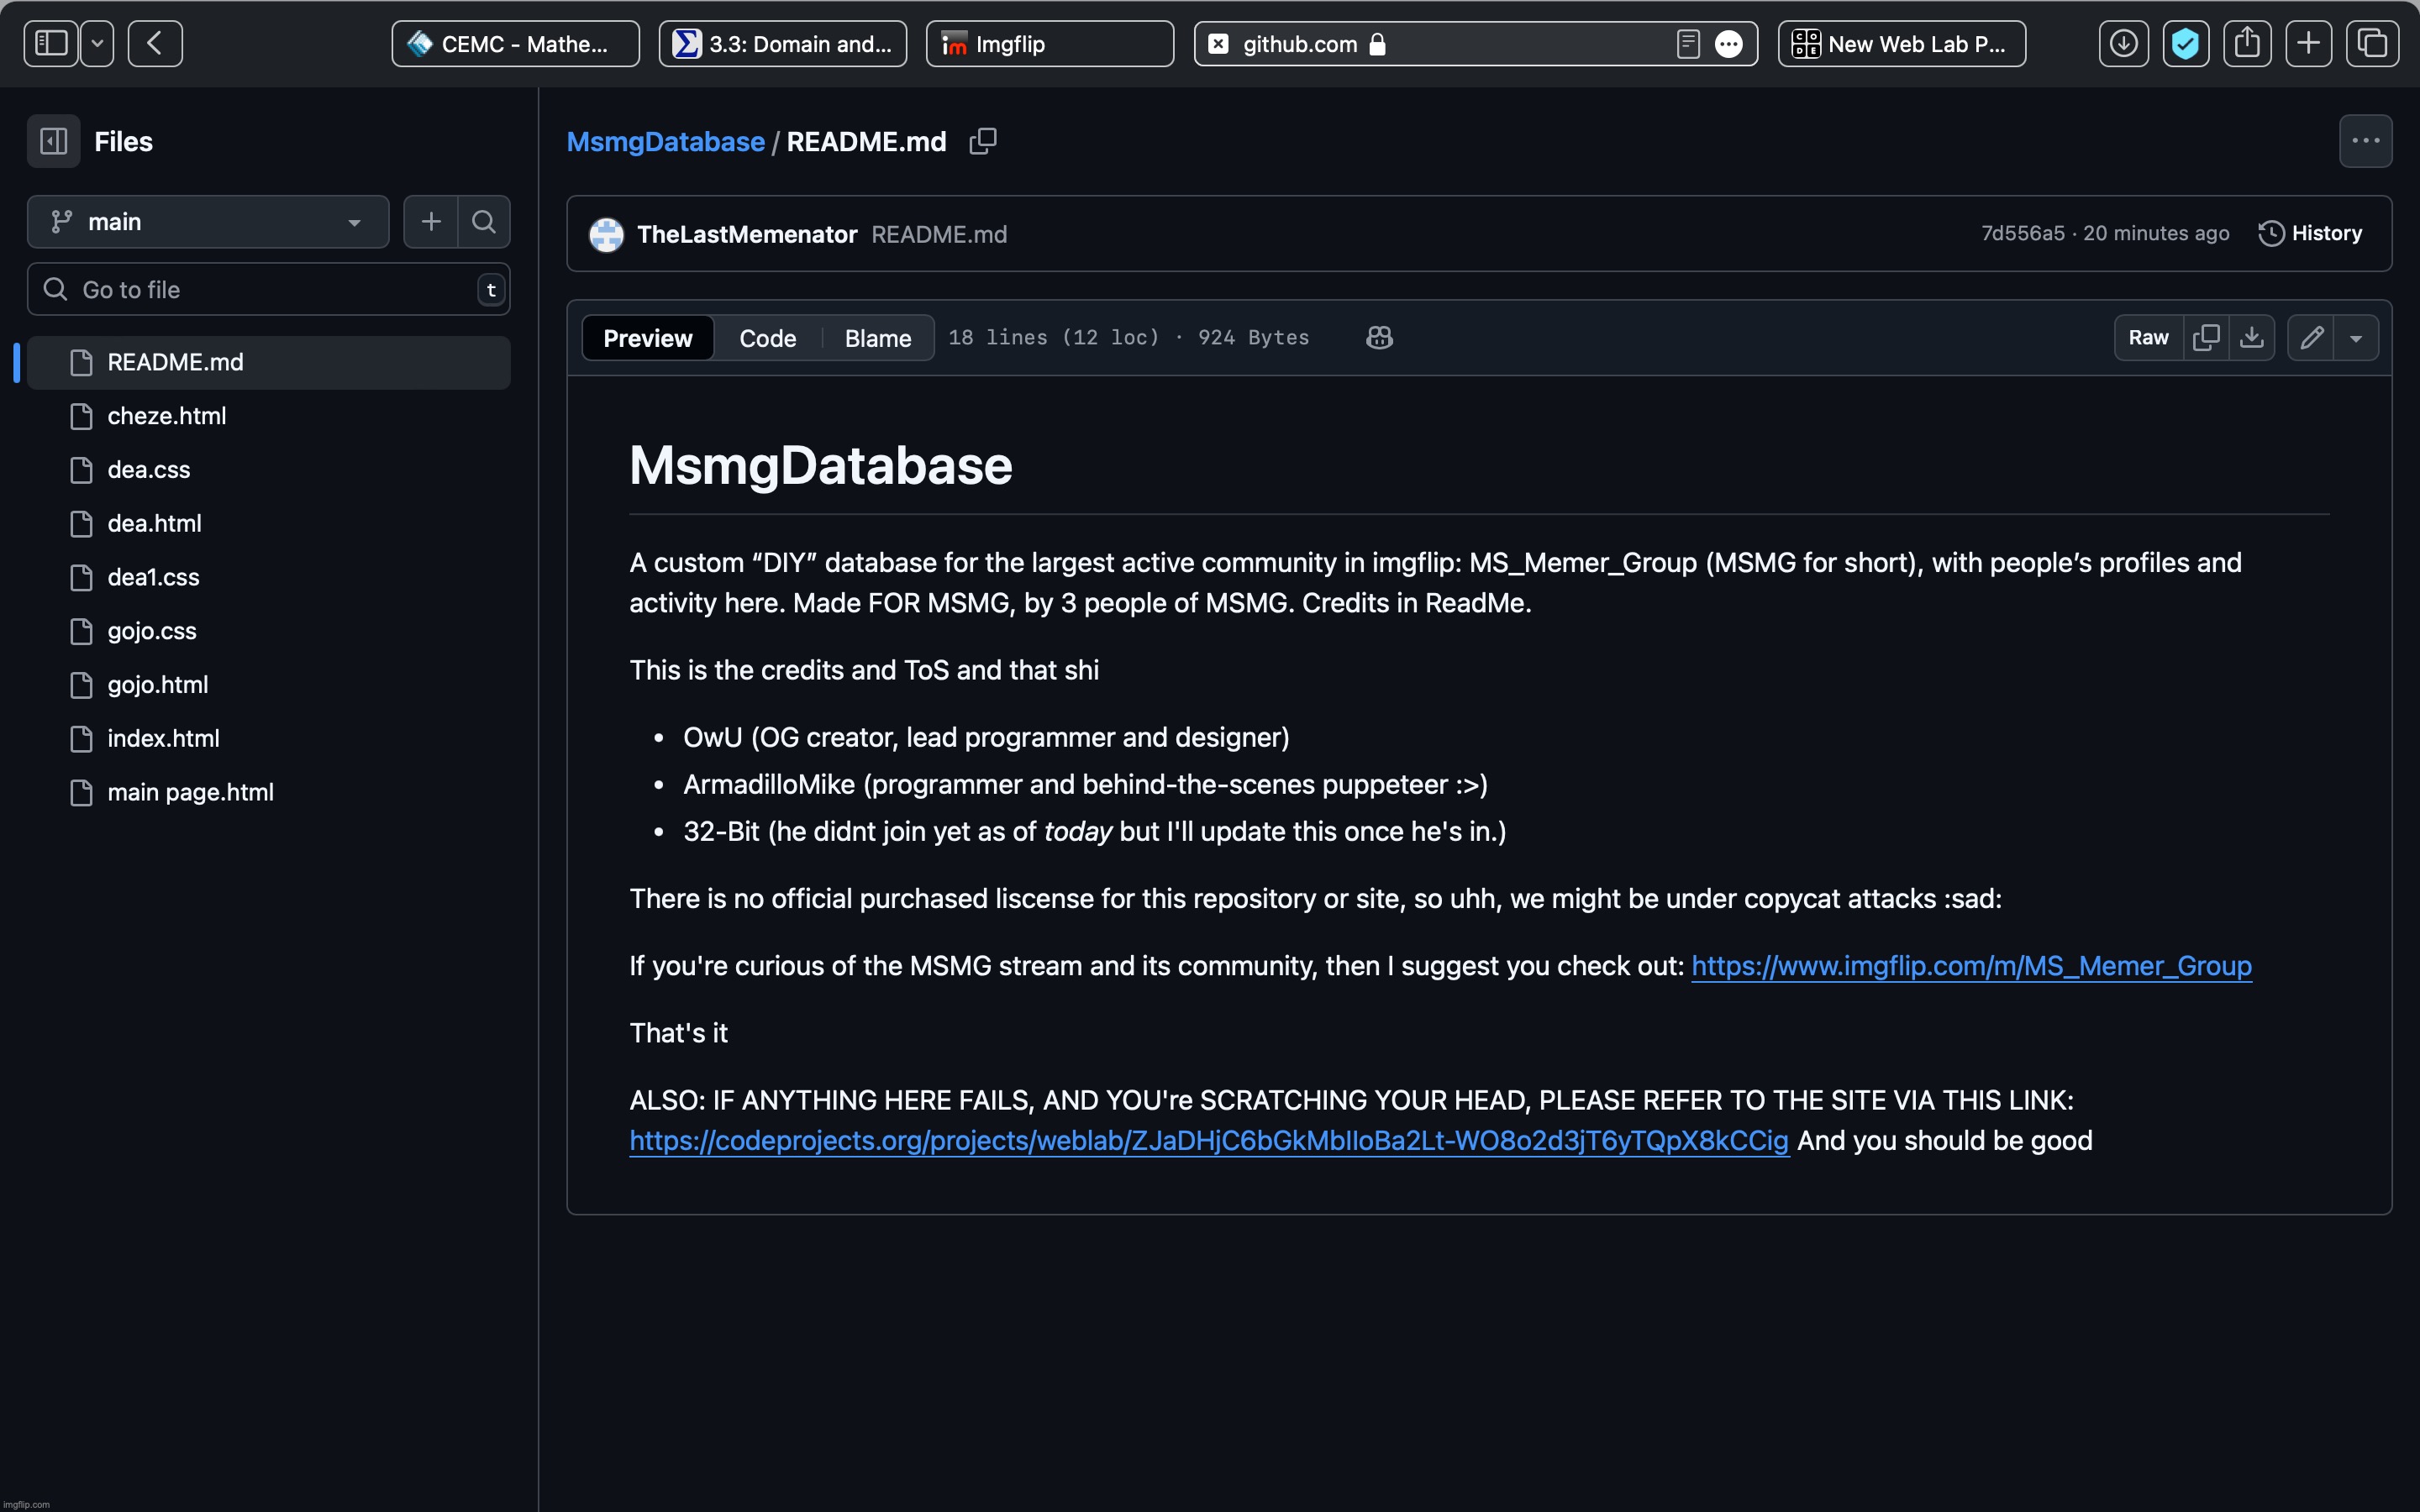Open gojo.html in the file tree
2420x1512 pixels.
click(x=158, y=685)
